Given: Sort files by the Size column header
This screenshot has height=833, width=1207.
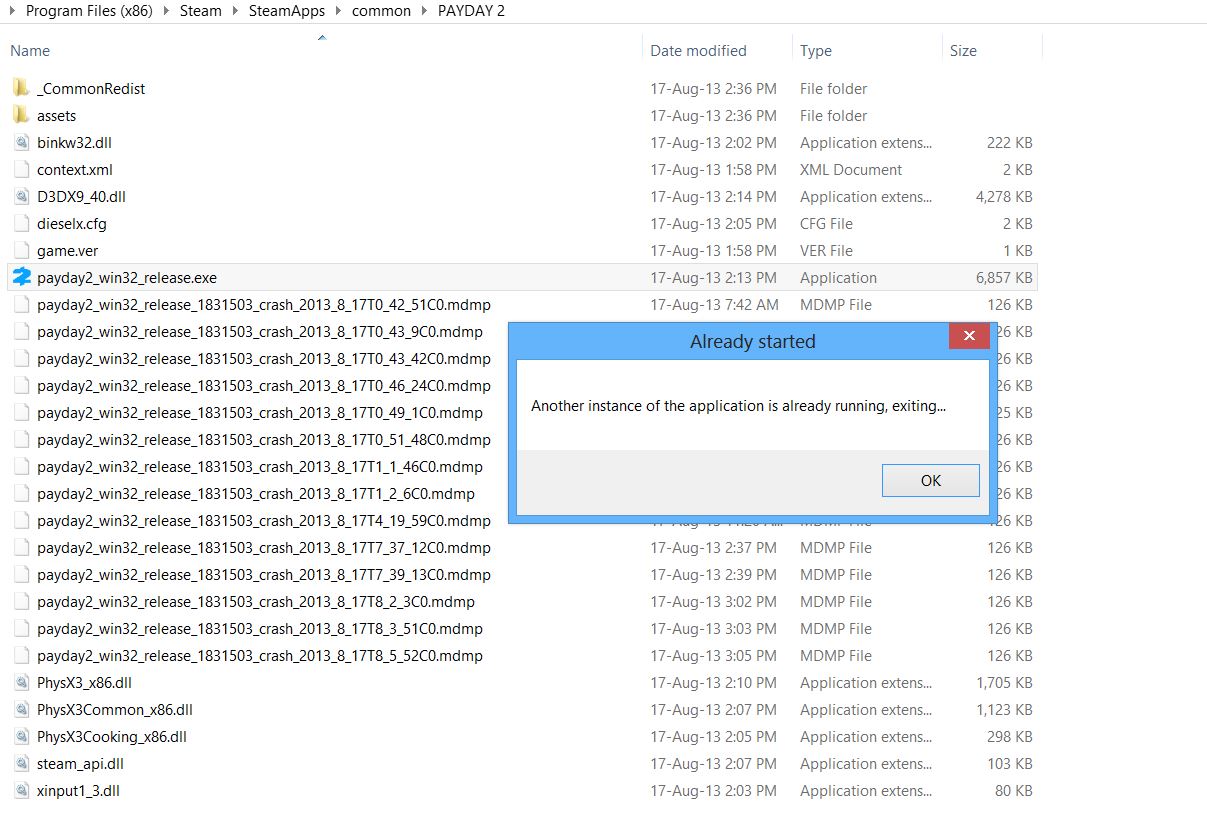Looking at the screenshot, I should click(x=963, y=50).
